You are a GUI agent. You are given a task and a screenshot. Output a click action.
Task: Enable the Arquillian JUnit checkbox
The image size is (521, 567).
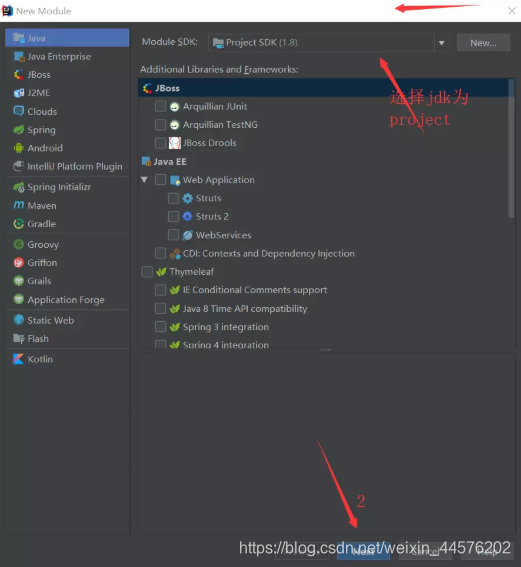[161, 106]
